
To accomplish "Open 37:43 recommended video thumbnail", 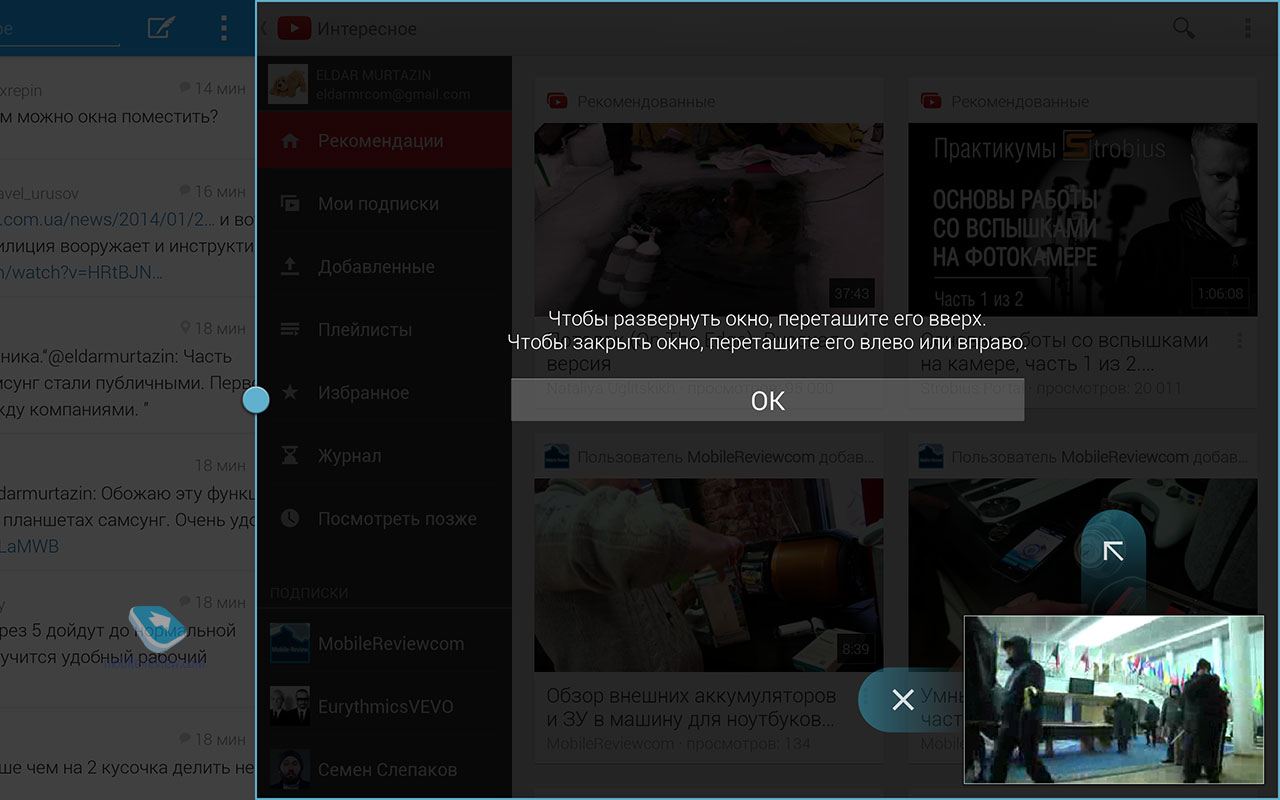I will pyautogui.click(x=709, y=219).
